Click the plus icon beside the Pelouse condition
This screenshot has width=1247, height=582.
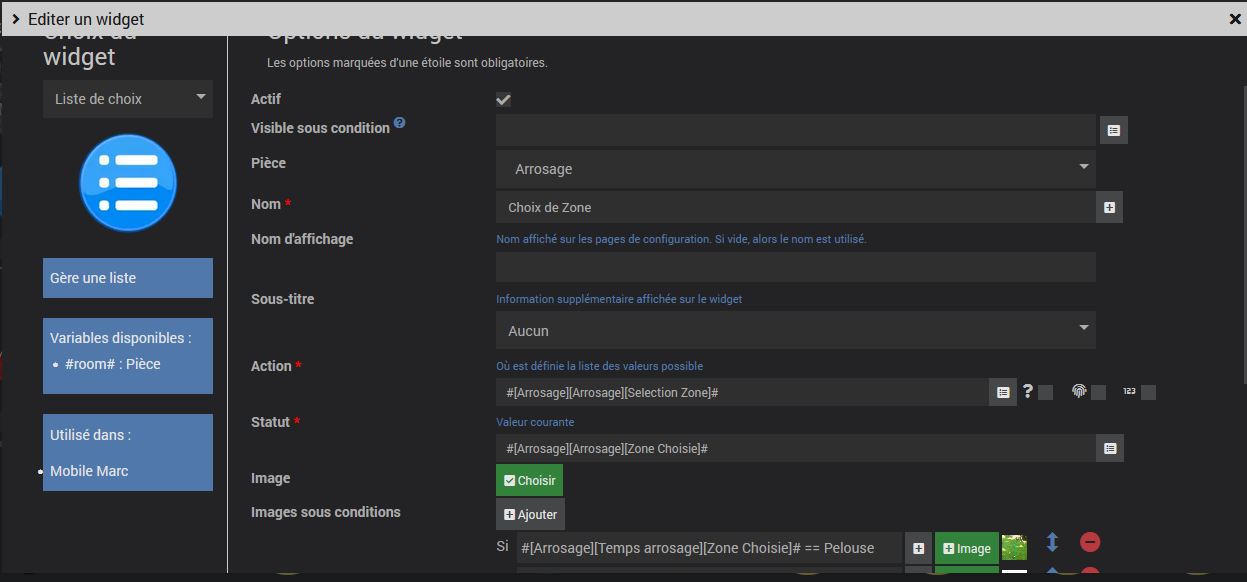point(918,548)
